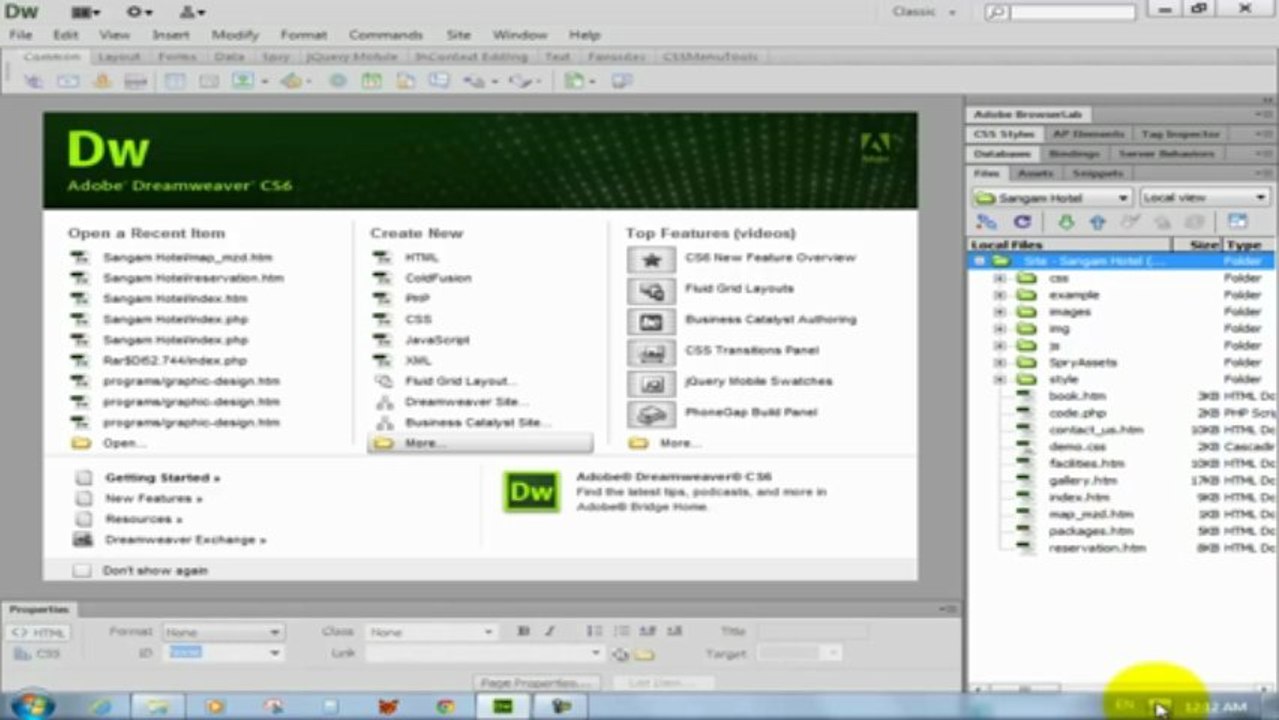The width and height of the screenshot is (1279, 720).
Task: Click the Unordered List icon in Properties
Action: point(594,632)
